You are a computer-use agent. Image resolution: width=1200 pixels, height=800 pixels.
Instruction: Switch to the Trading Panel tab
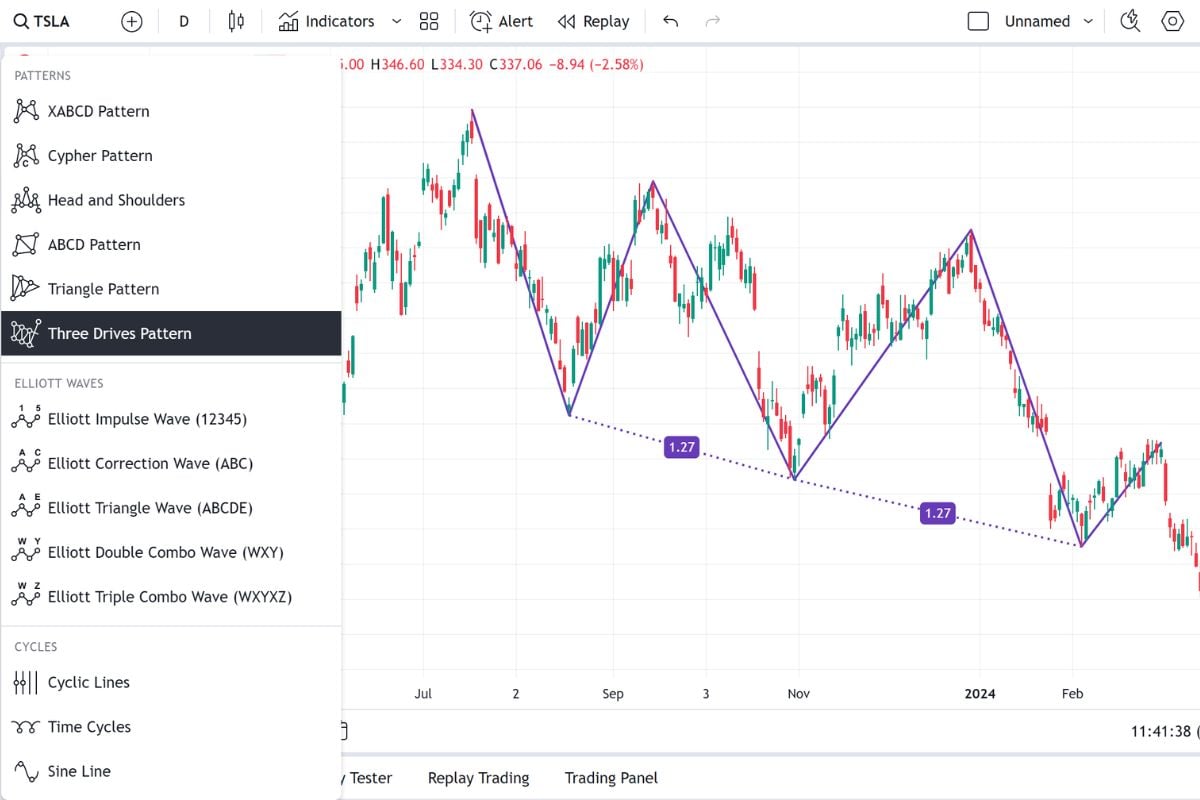point(610,777)
